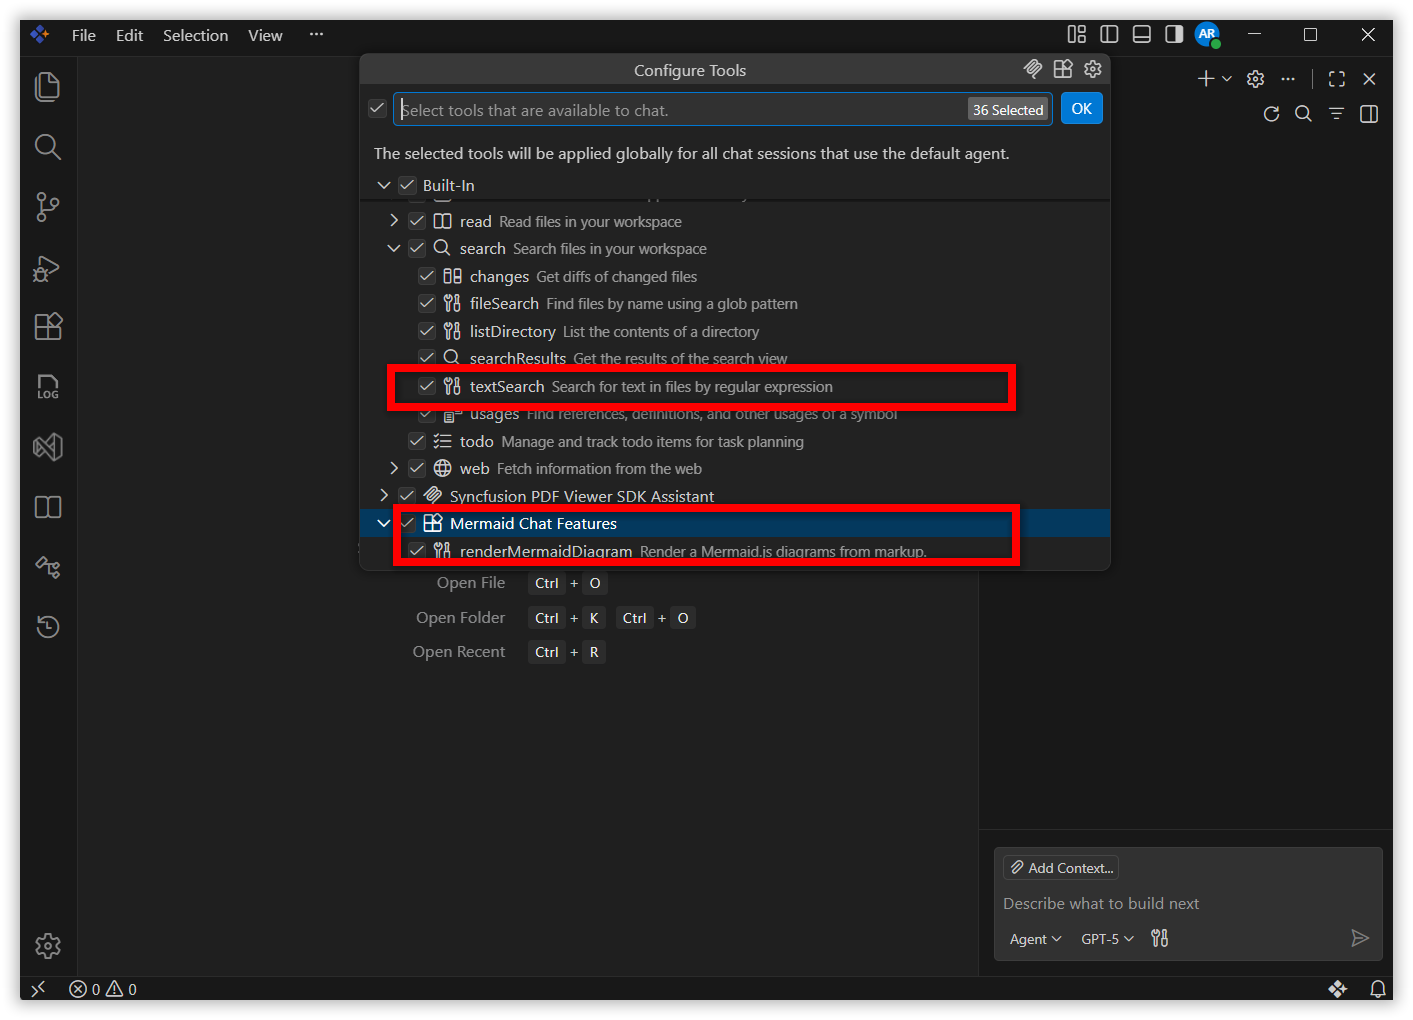Click the filter icon in the chat panel
The image size is (1413, 1020).
coord(1337,114)
